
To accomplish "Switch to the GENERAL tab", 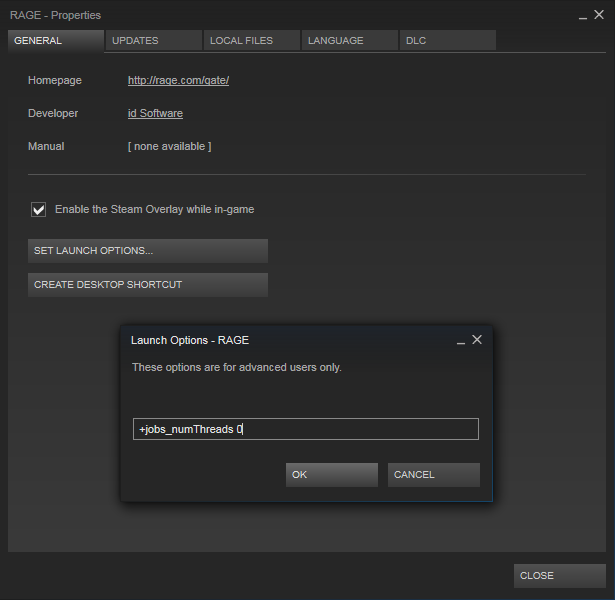I will tap(56, 40).
